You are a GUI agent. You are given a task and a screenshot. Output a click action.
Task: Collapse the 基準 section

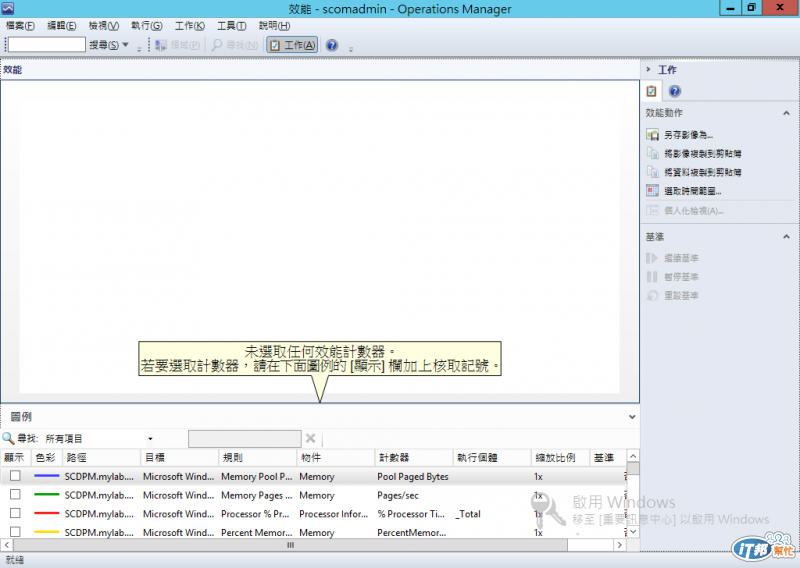(x=786, y=237)
